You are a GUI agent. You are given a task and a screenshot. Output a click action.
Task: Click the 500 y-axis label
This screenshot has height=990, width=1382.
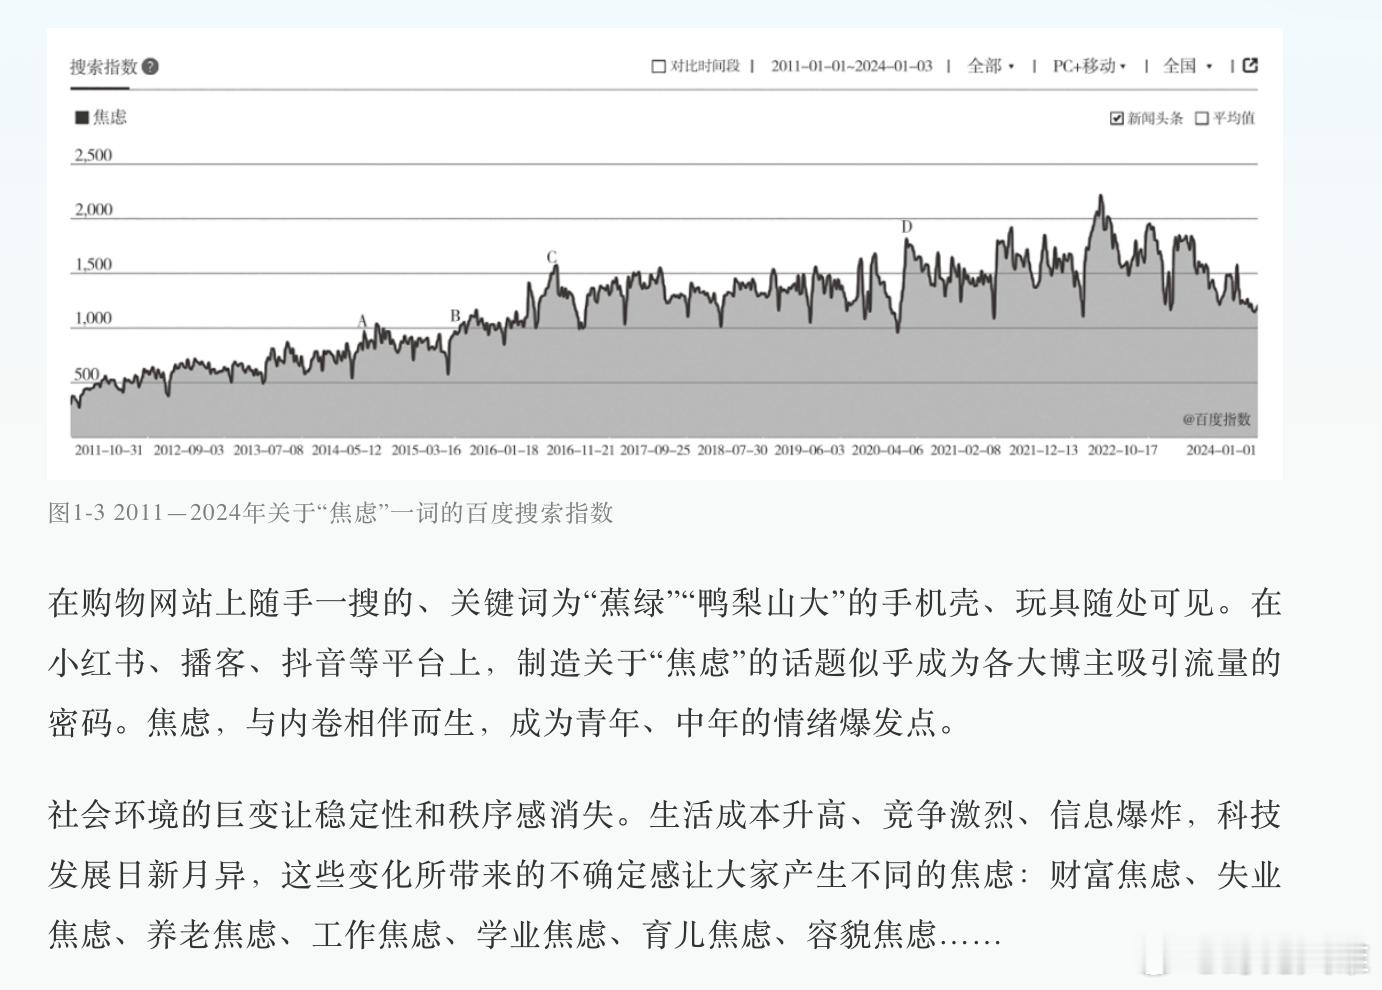click(x=87, y=374)
